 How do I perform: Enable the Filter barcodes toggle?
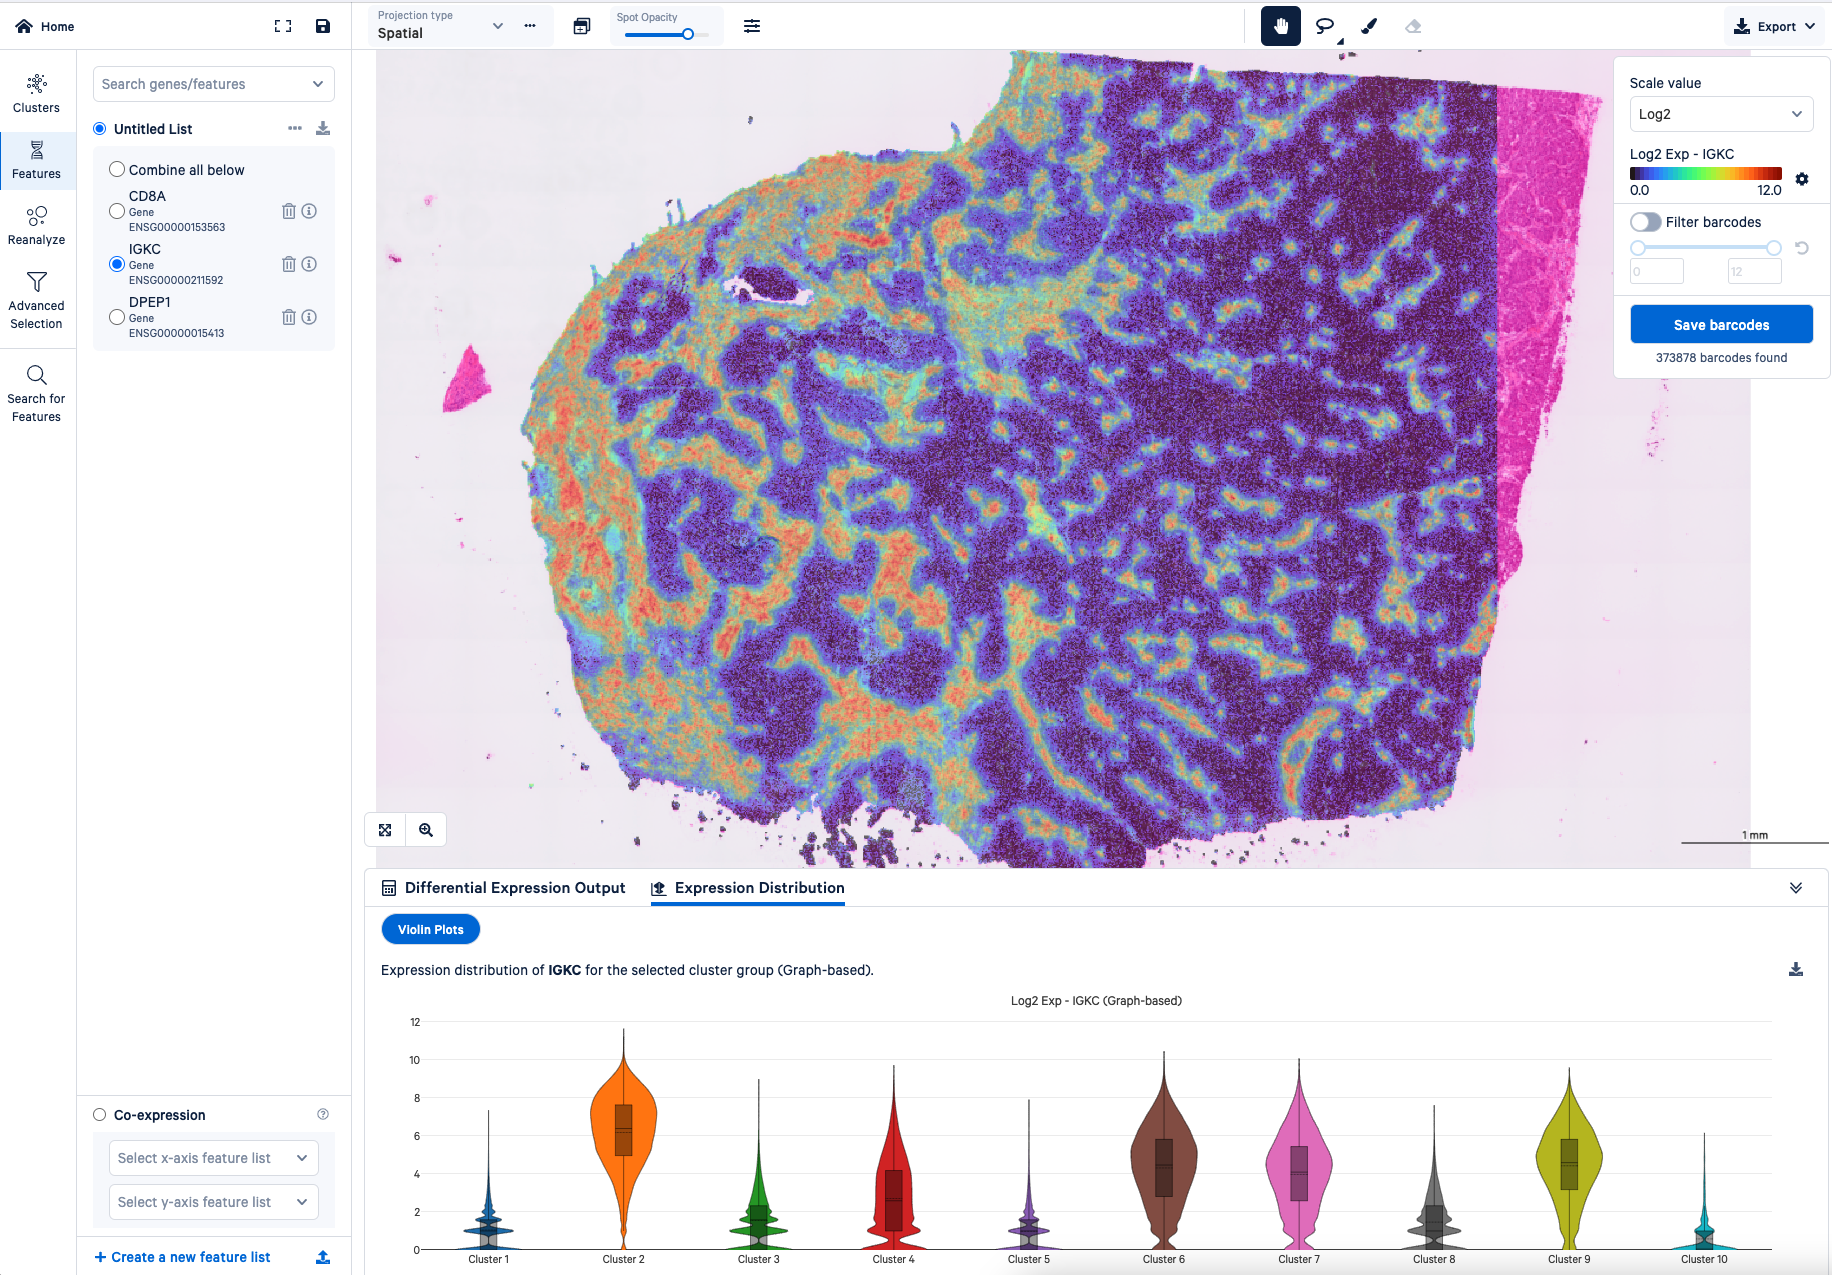coord(1645,221)
